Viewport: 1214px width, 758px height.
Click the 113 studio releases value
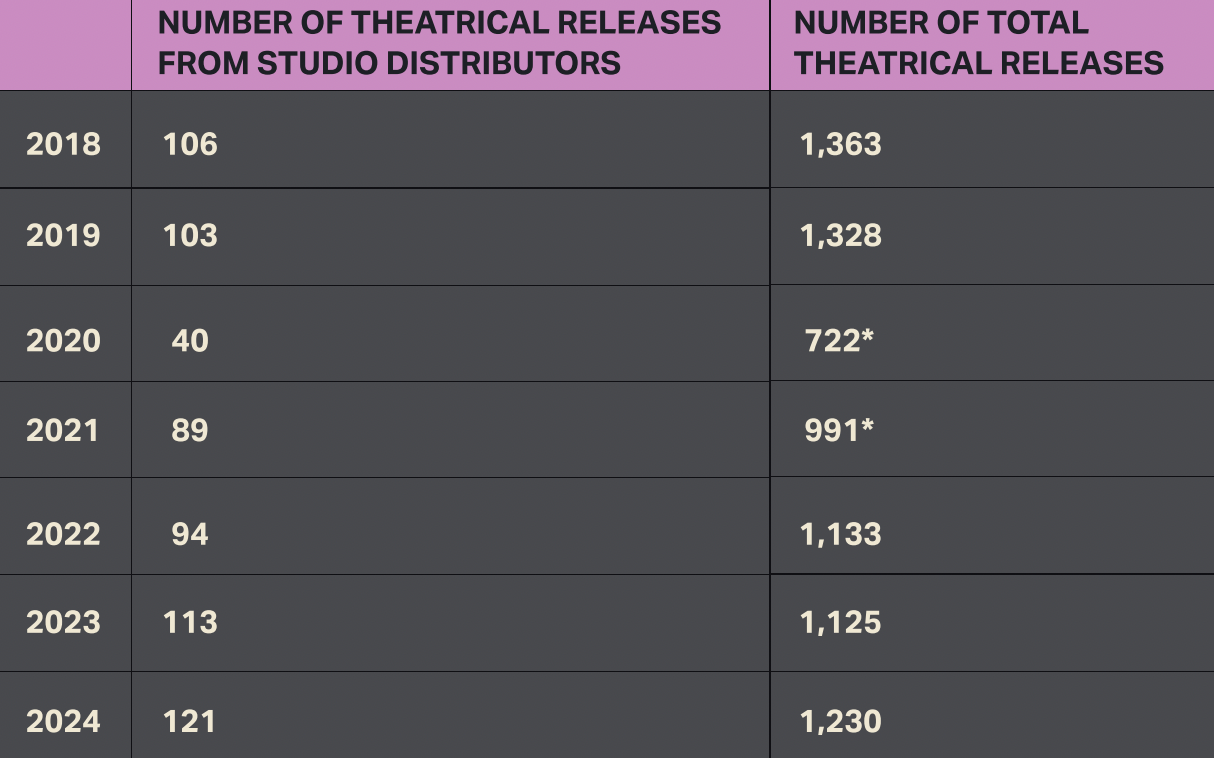190,622
